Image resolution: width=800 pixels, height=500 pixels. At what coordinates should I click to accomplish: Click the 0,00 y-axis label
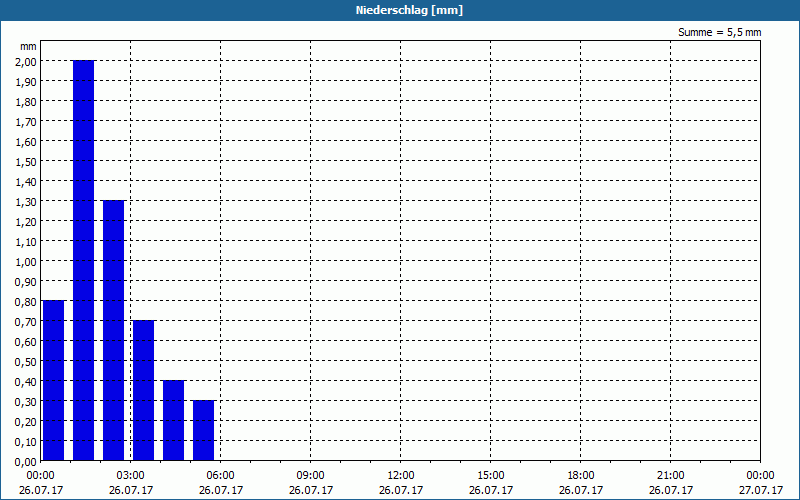point(28,461)
